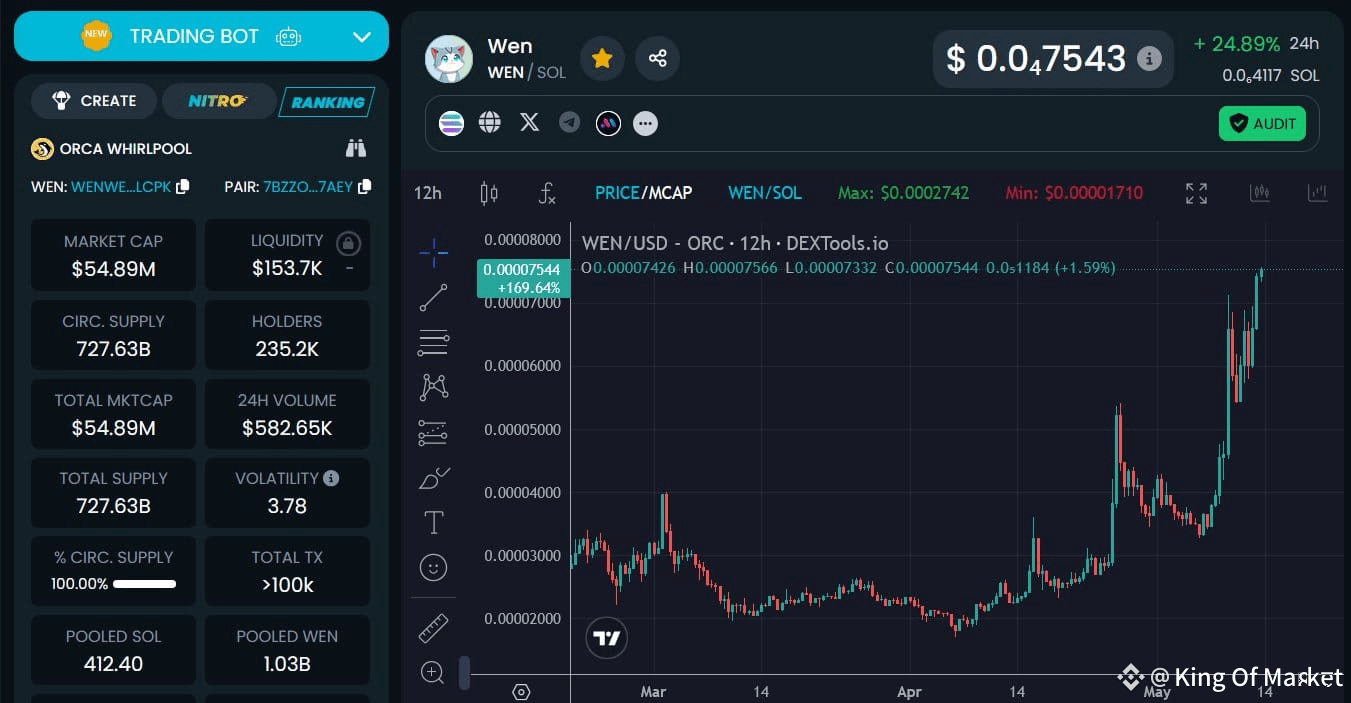Open the purple M logo social link
Viewport: 1351px width, 703px height.
point(608,123)
